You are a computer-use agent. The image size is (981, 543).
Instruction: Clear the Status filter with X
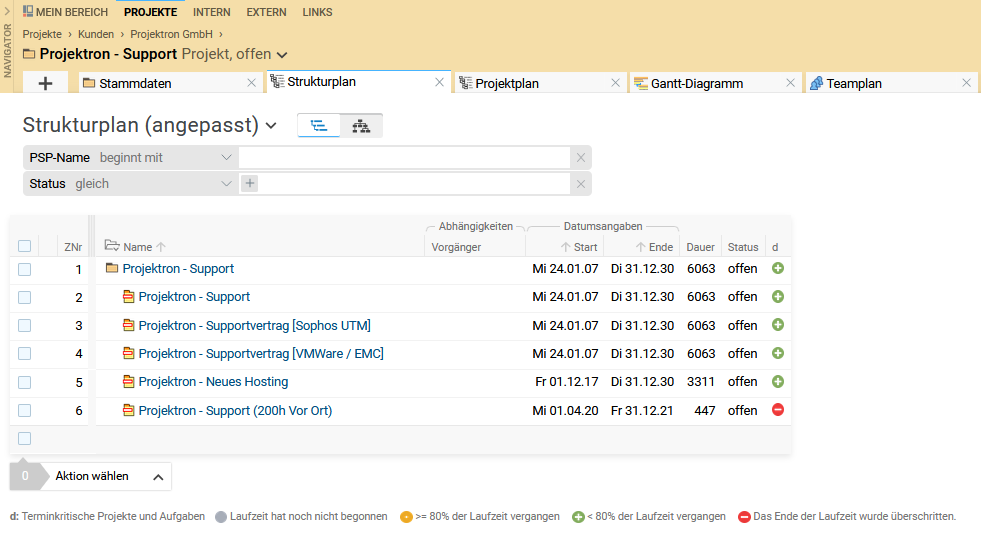(581, 184)
